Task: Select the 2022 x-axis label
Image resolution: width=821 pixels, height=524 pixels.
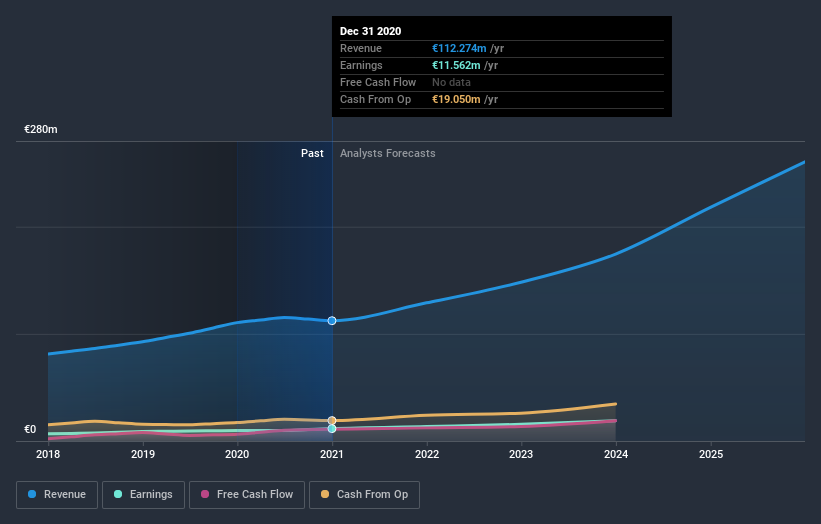Action: coord(427,454)
